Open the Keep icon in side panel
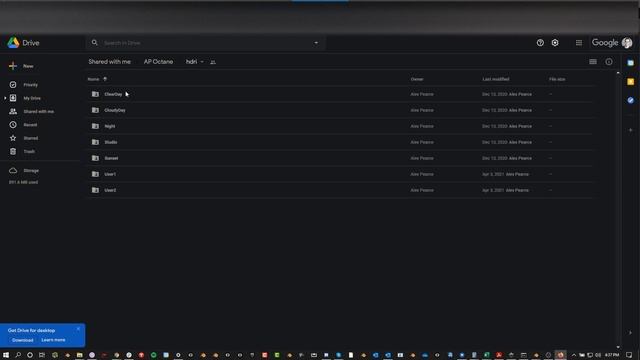Screen dimensions: 640x360 pos(631,82)
